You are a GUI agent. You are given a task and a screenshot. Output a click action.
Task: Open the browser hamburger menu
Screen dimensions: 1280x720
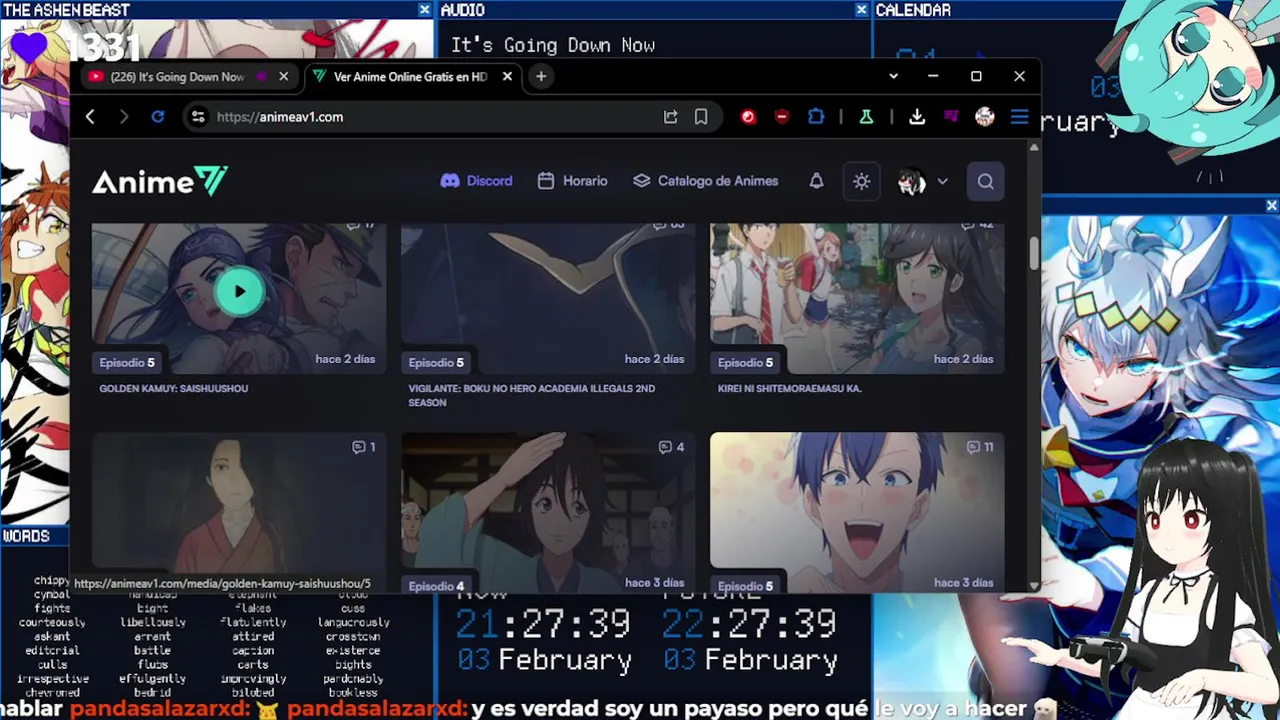pos(1019,117)
